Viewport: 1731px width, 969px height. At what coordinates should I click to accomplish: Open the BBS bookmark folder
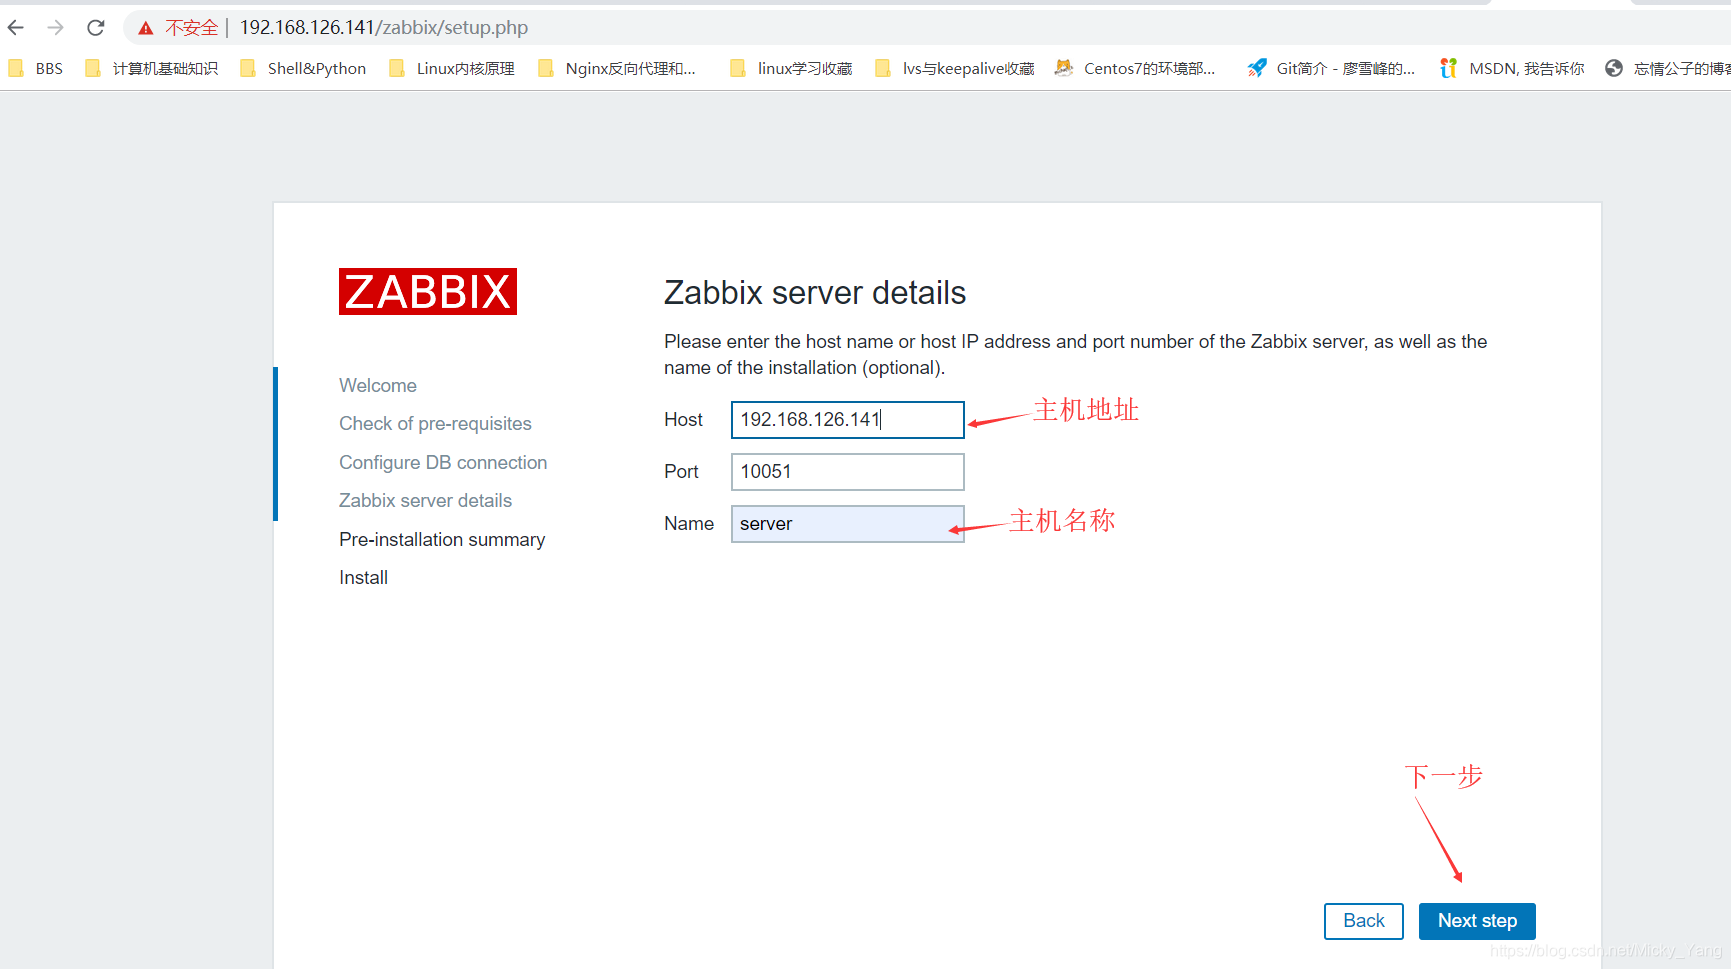pyautogui.click(x=36, y=68)
